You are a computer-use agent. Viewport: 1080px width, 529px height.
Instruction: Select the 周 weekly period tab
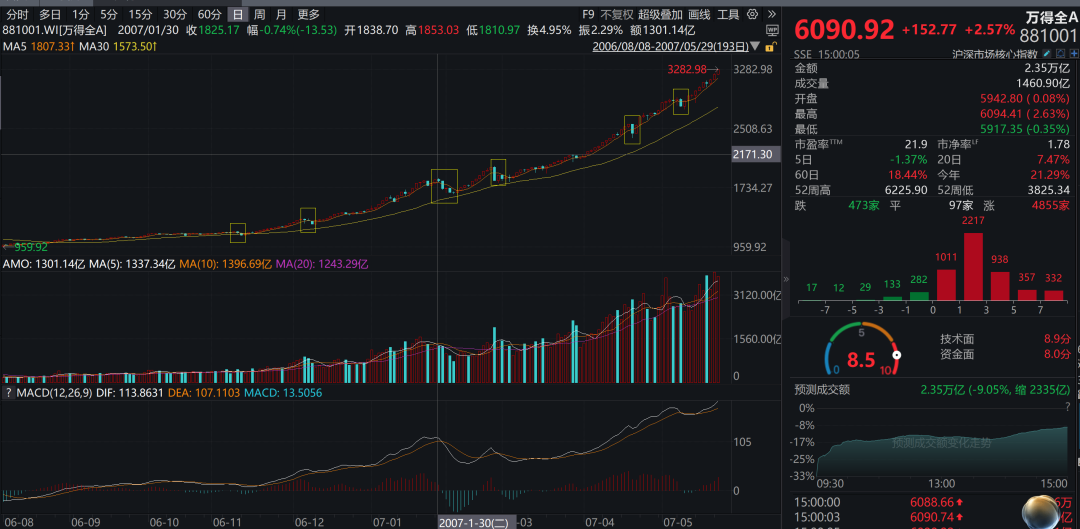260,14
